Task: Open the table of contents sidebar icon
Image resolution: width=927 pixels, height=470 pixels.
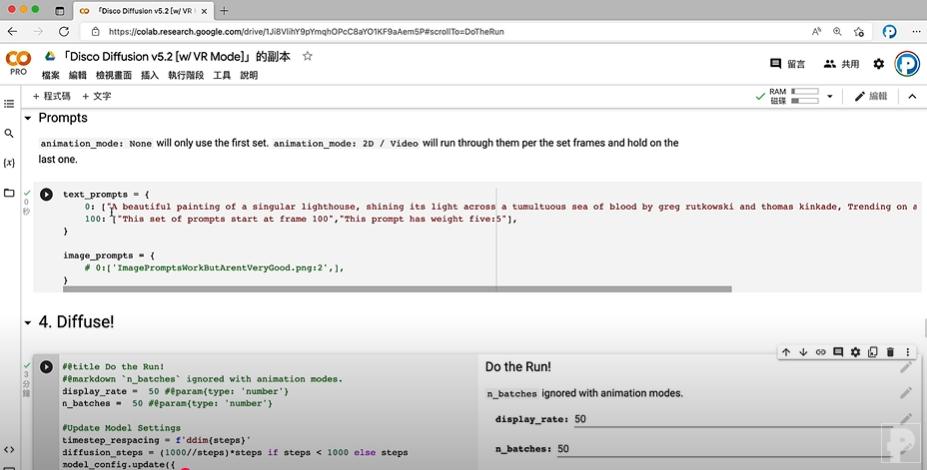Action: coord(9,104)
